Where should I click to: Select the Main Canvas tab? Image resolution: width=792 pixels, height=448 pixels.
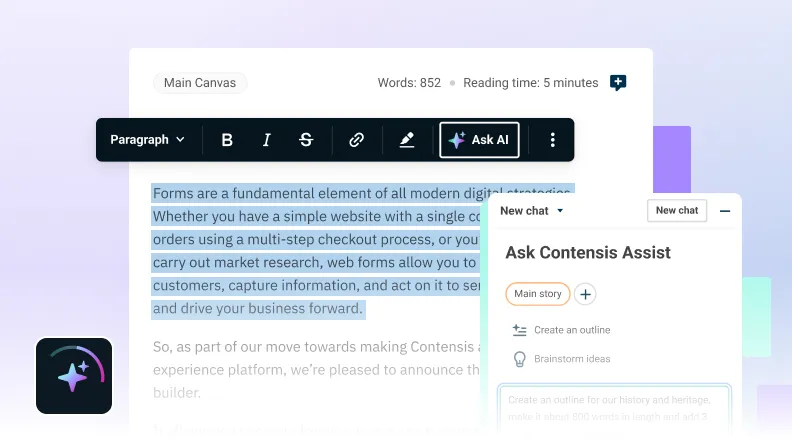(200, 83)
